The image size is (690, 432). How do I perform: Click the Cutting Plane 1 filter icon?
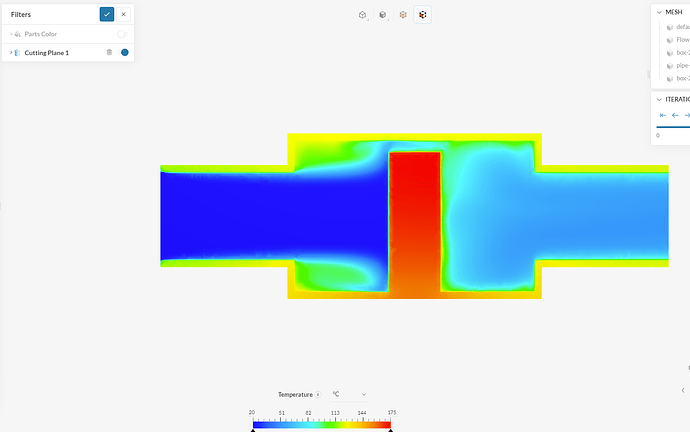tap(18, 53)
